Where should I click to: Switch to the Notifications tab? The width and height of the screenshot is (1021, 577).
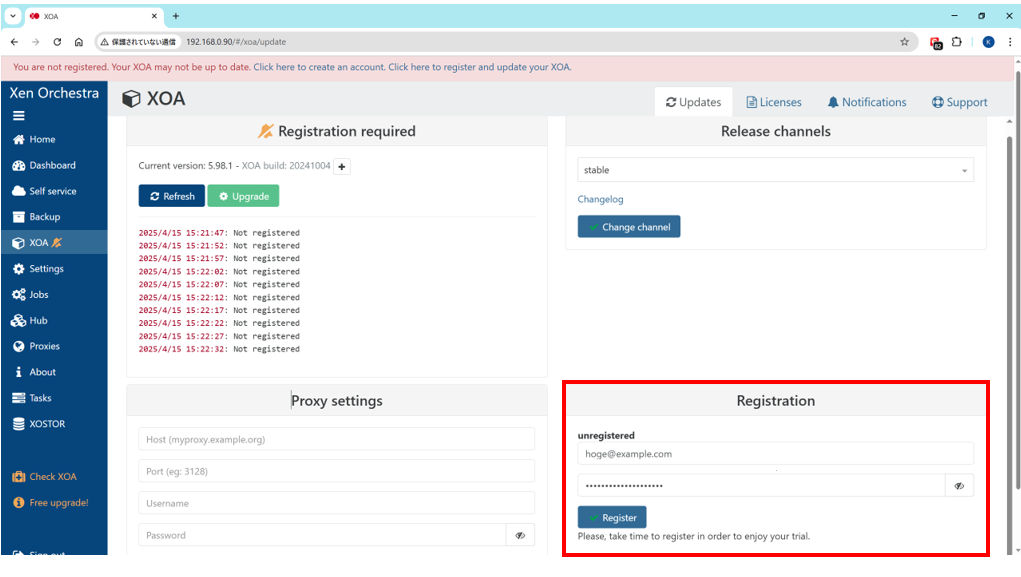[x=866, y=102]
